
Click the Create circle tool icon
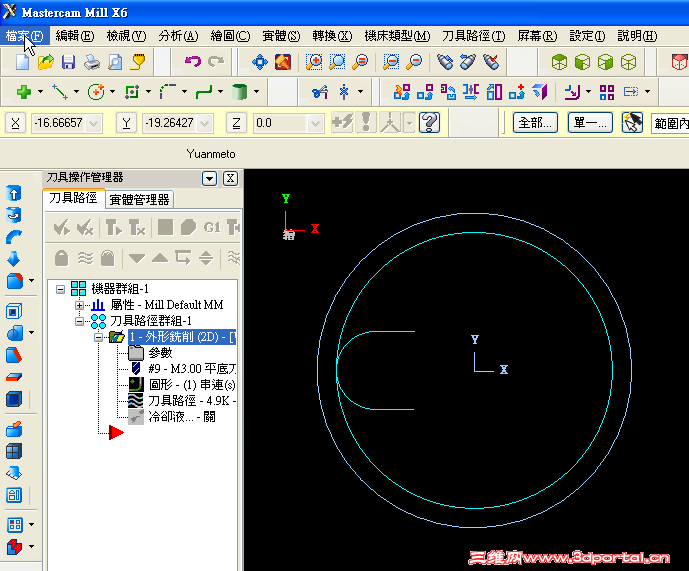coord(96,92)
